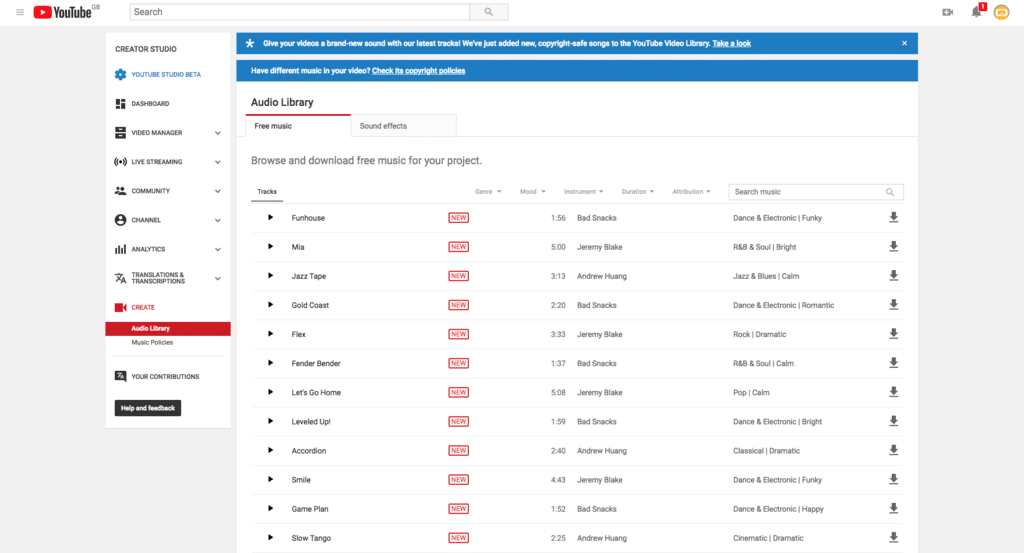Open Check its copyright policies link
Screen dimensions: 1024x553
pyautogui.click(x=419, y=71)
